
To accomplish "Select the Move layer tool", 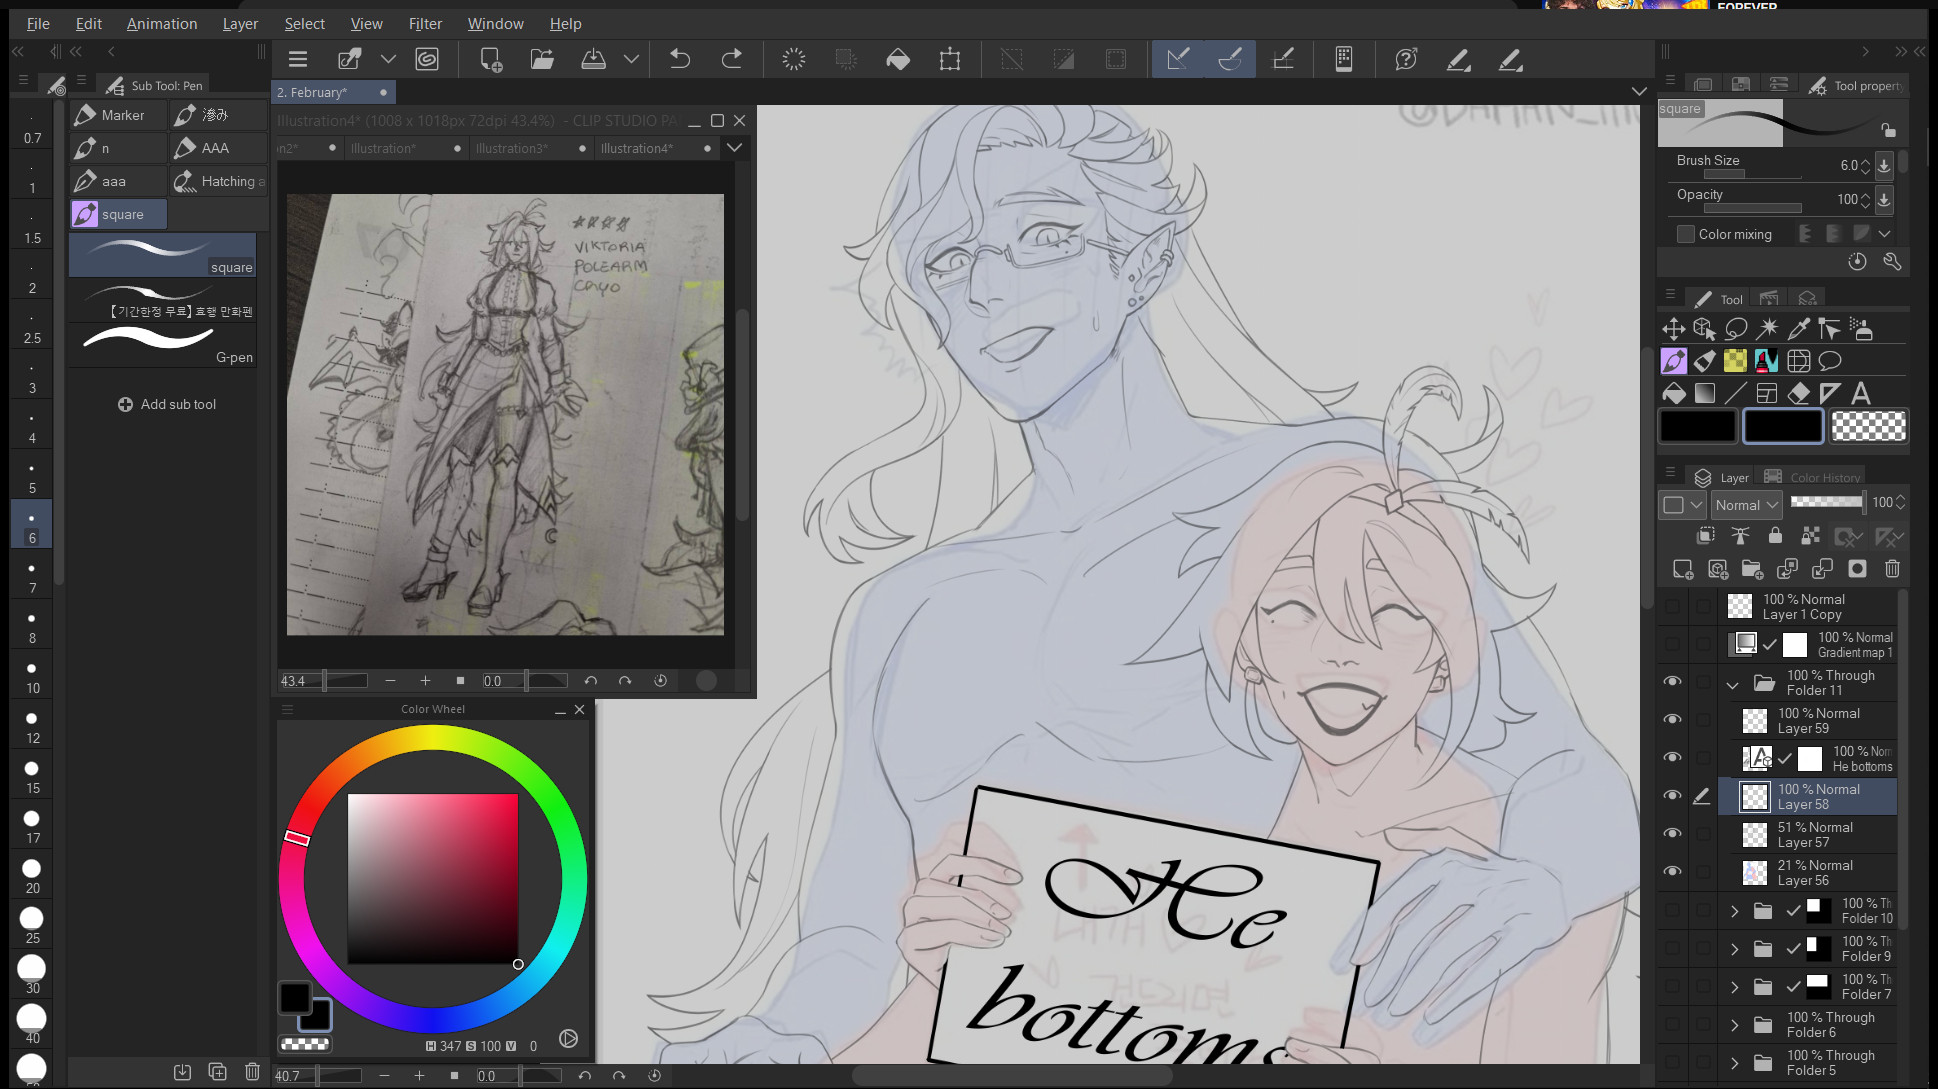I will click(x=1673, y=329).
